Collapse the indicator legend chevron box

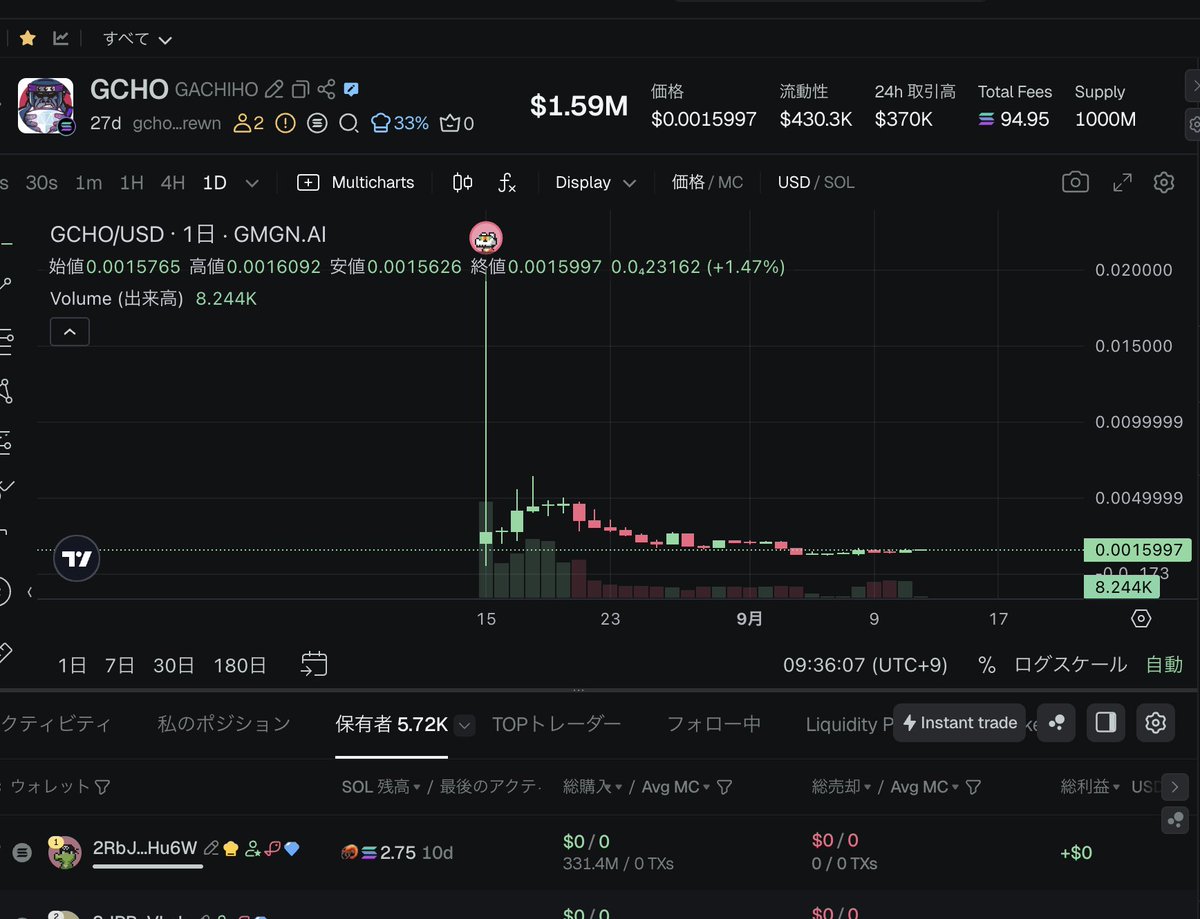[x=69, y=331]
